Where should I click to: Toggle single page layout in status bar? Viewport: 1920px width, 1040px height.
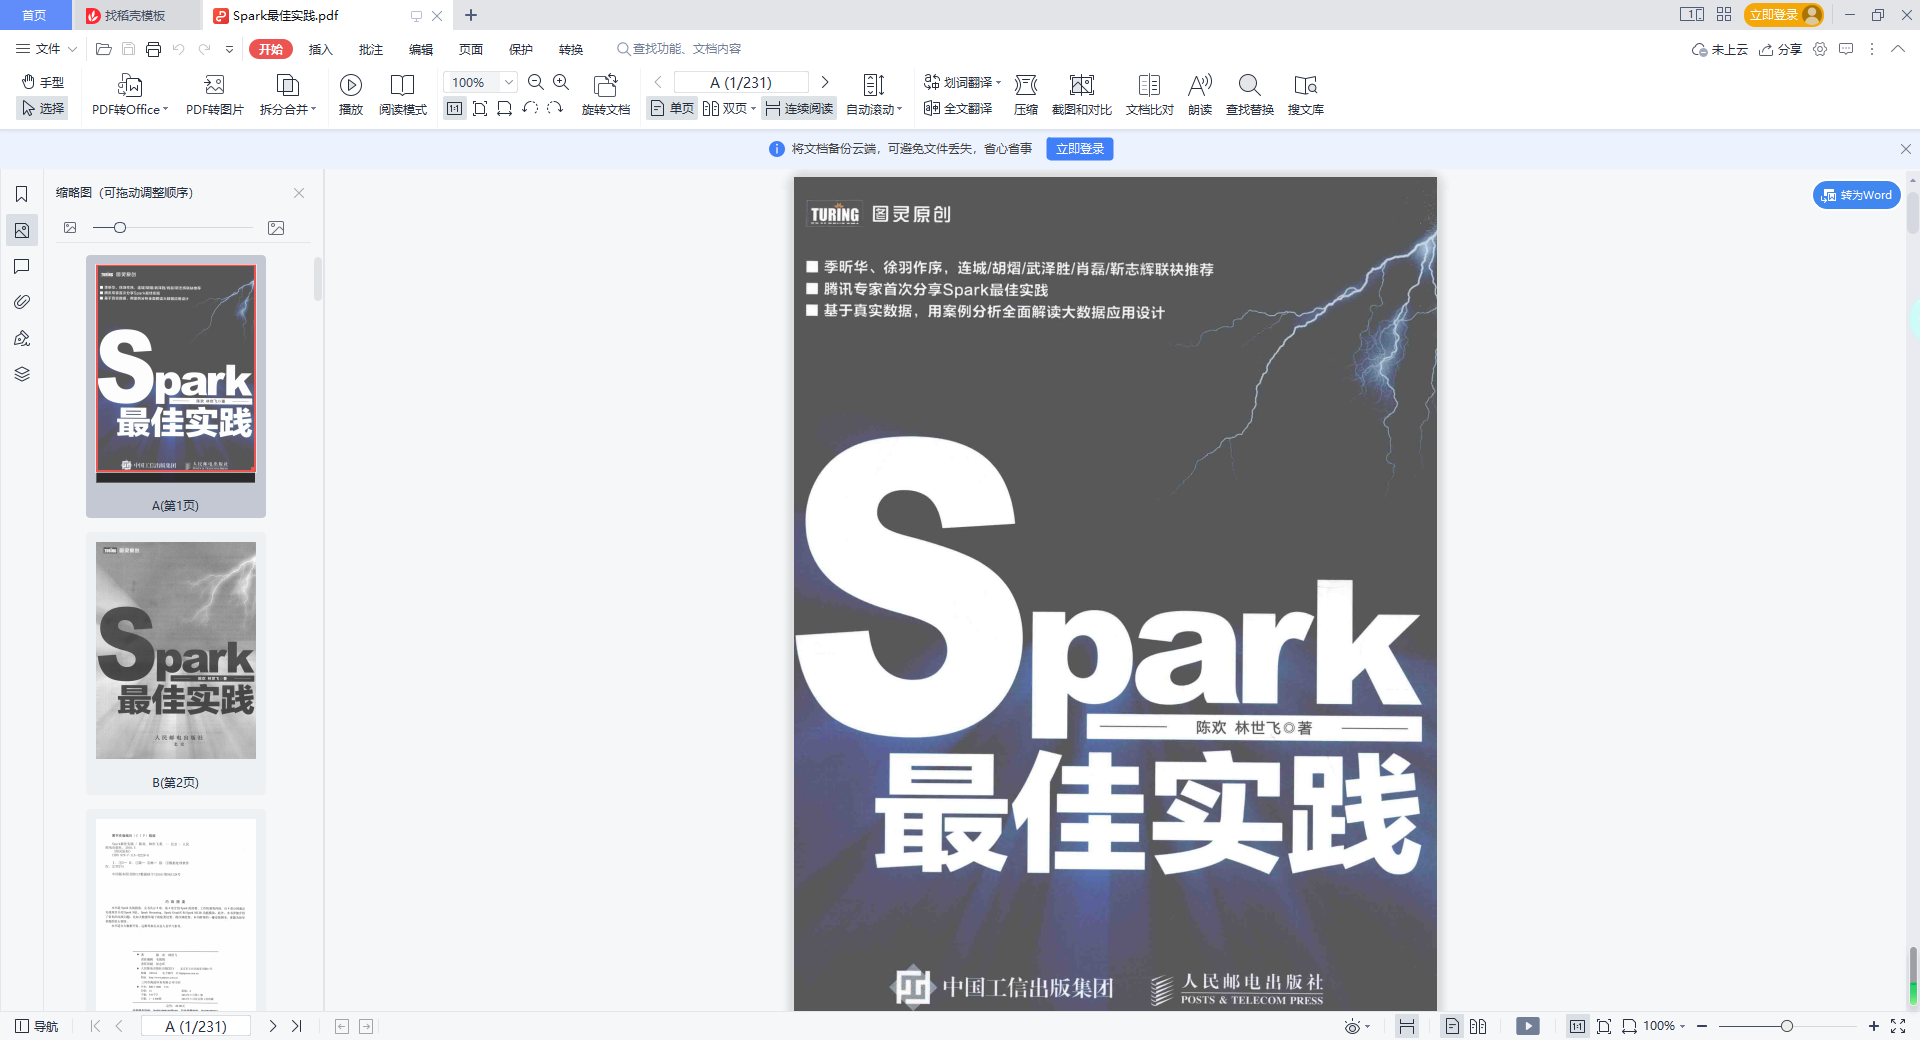1453,1026
